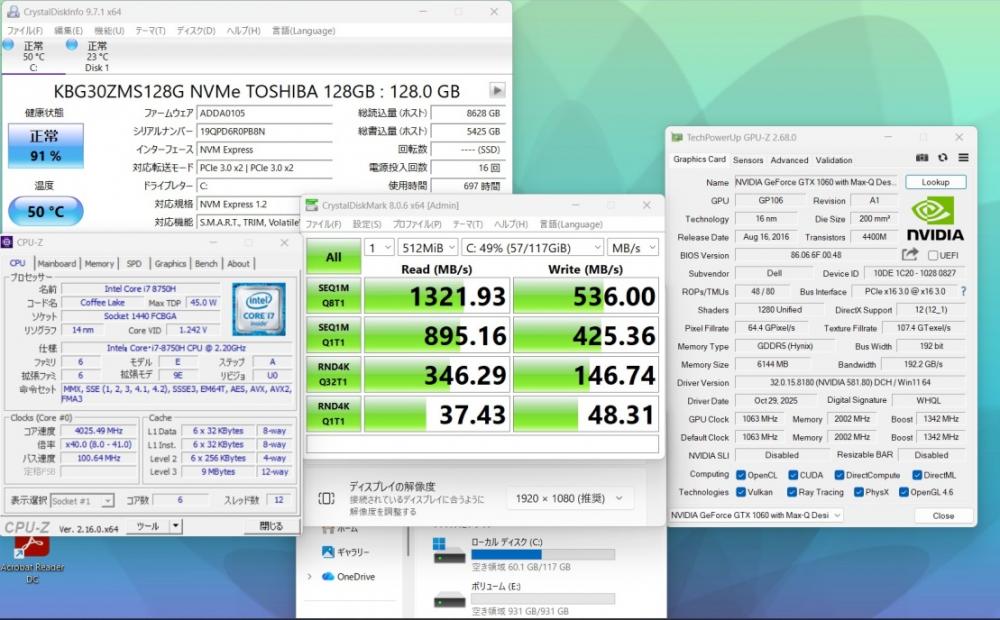Click the All button in CrystalDiskMark

334,256
